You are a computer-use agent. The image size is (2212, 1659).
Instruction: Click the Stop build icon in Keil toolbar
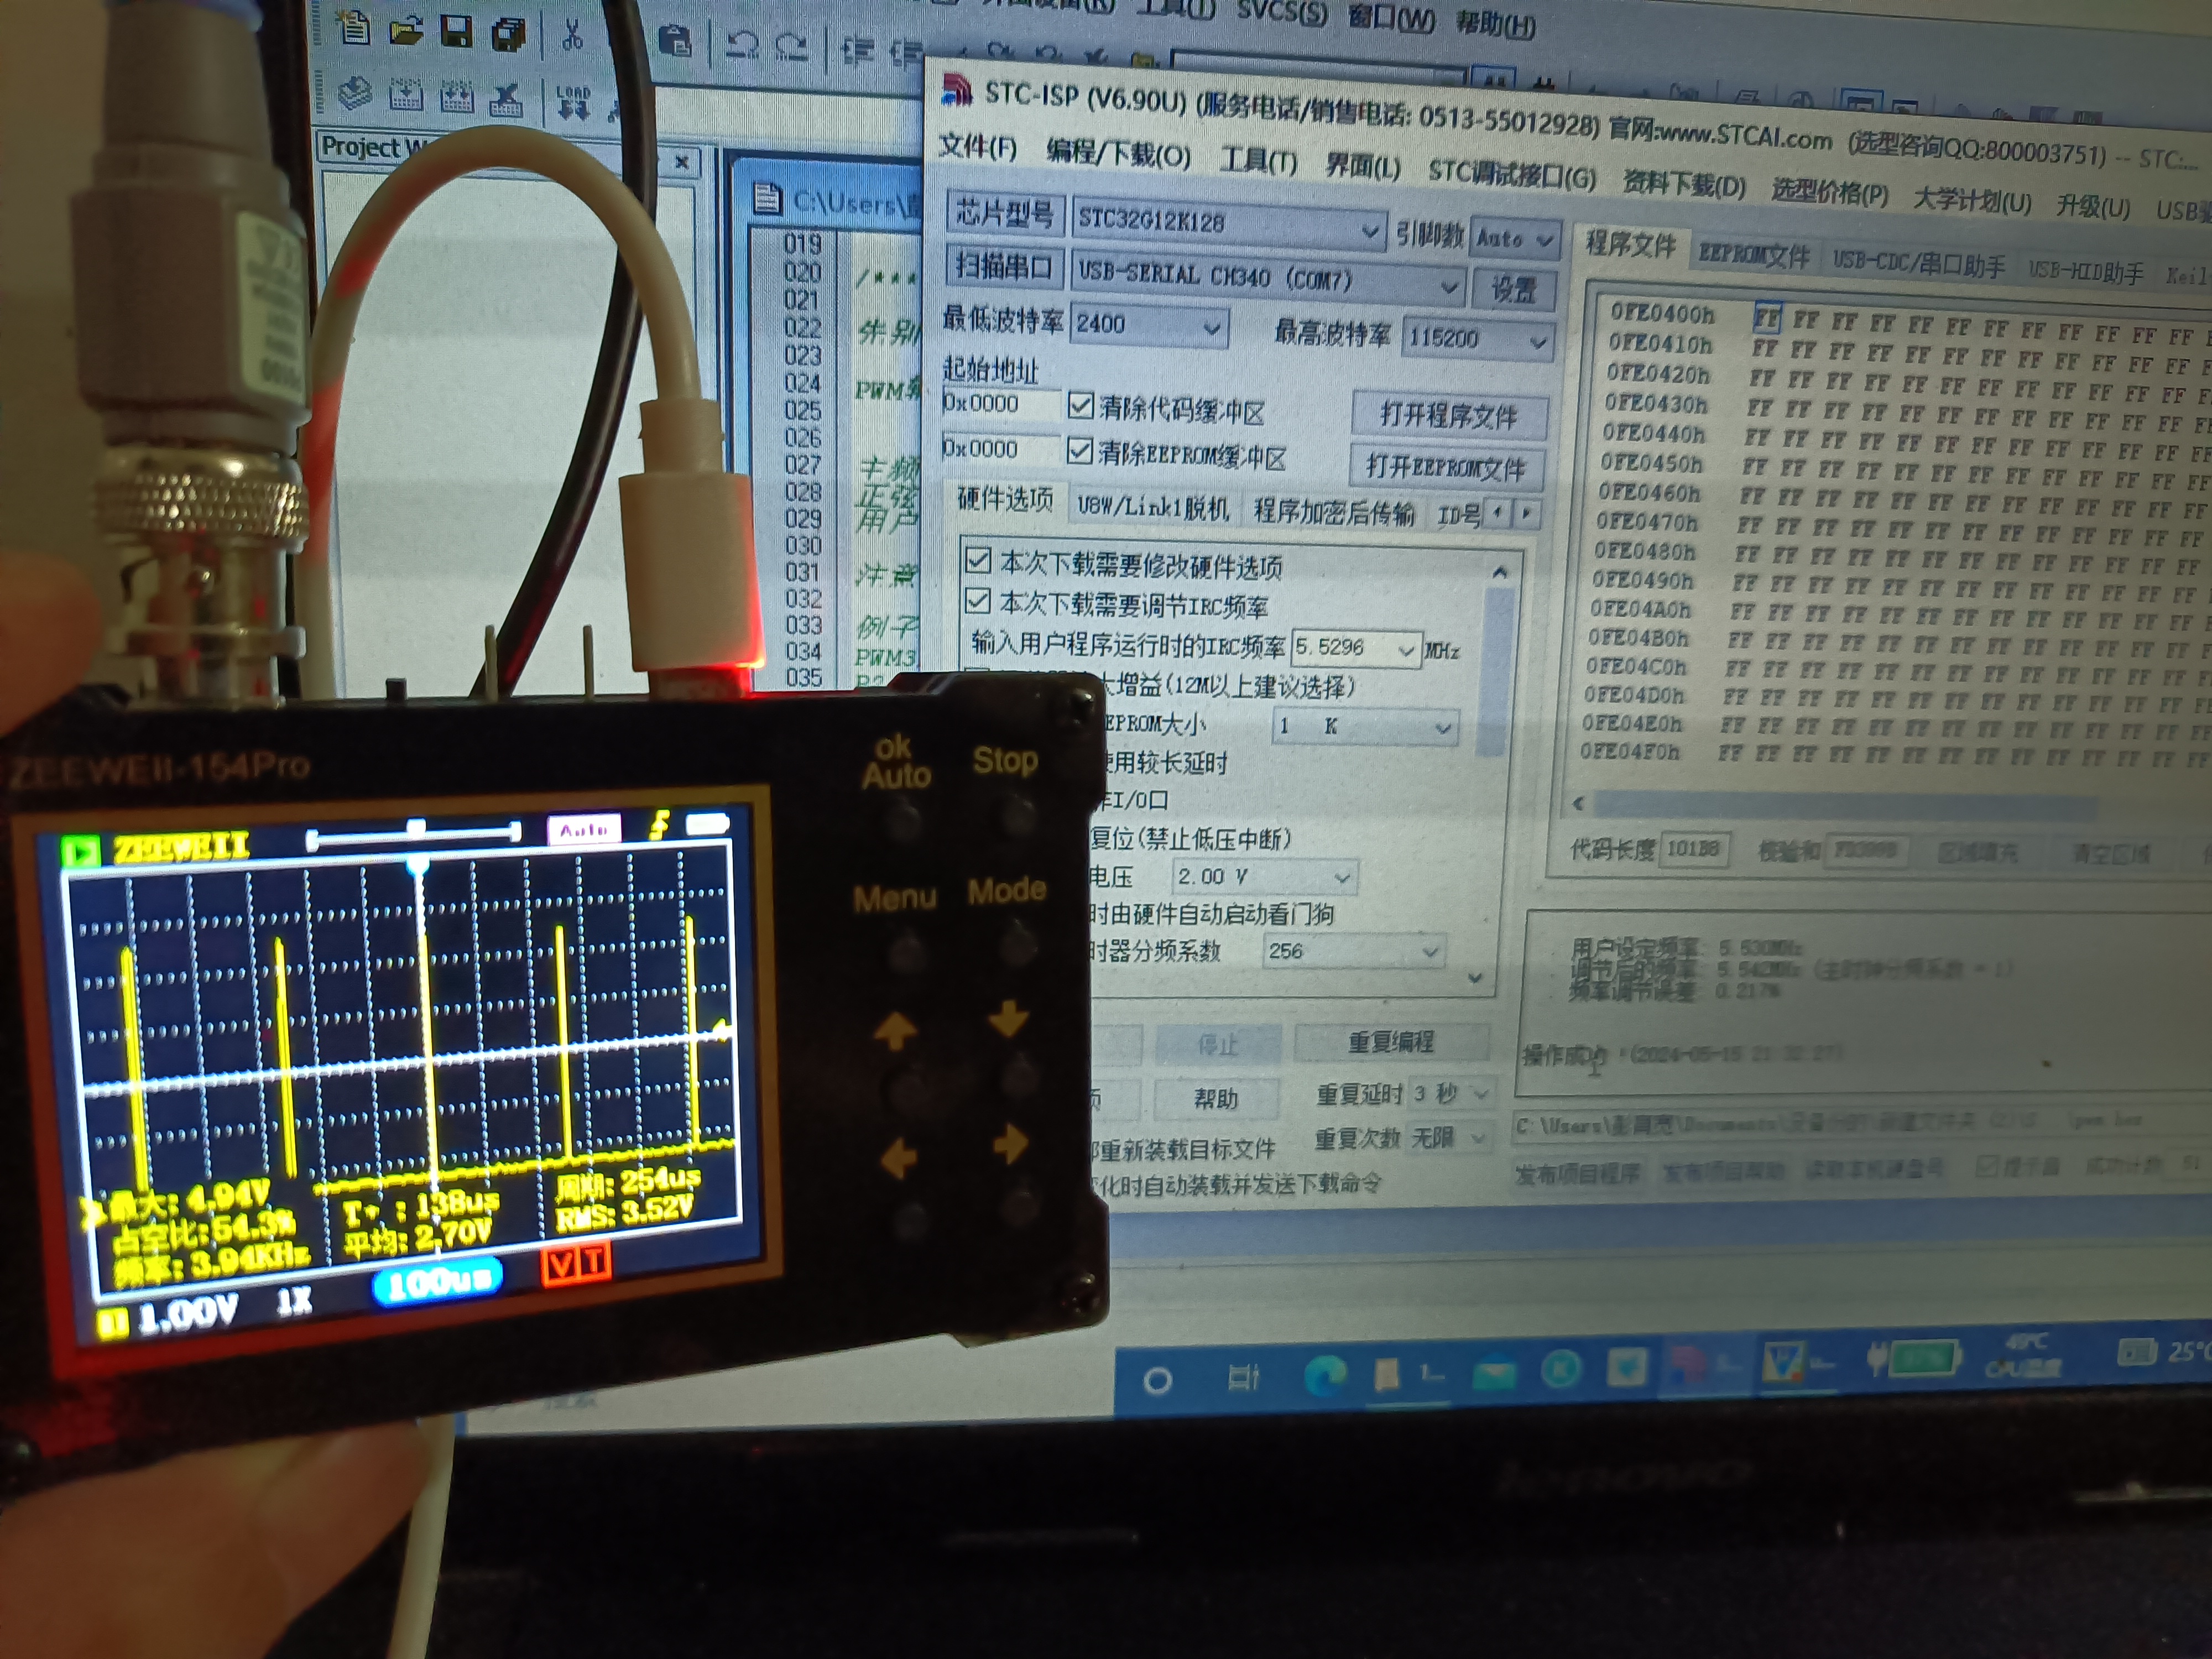[506, 100]
